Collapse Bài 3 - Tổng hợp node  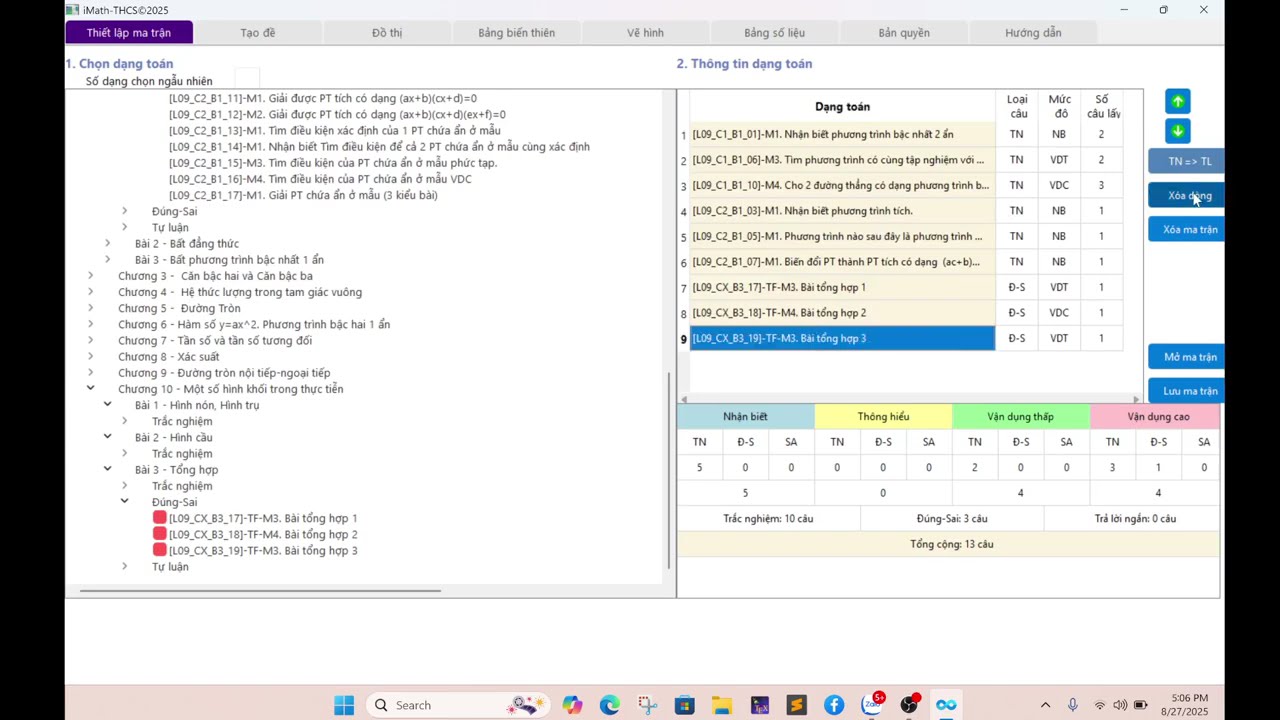click(107, 469)
